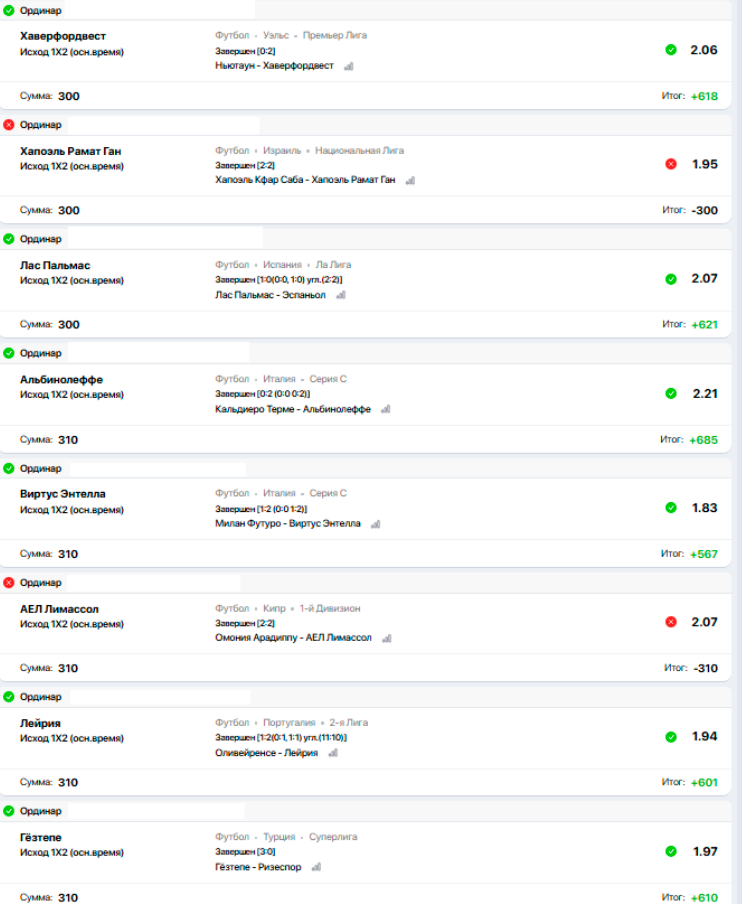Click green won icon beside 2.06 odds

click(x=671, y=50)
